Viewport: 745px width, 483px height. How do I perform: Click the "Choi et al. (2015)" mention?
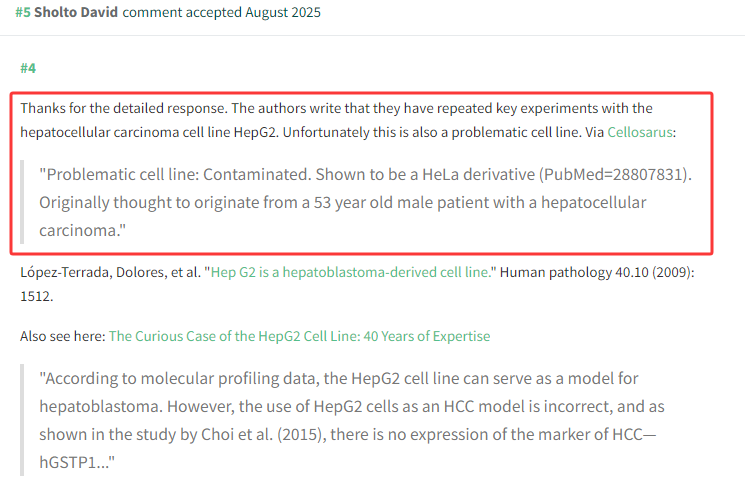(298, 436)
